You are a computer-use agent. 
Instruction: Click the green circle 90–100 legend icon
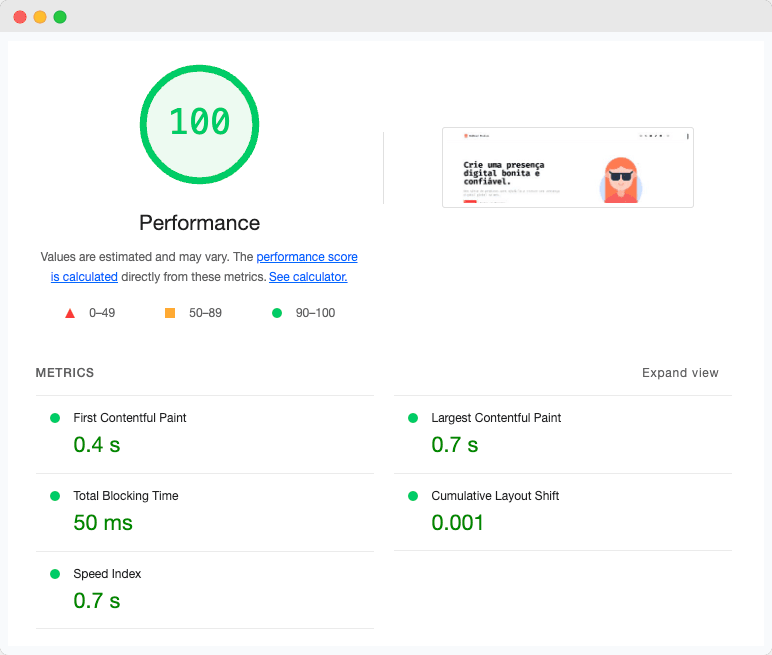click(x=277, y=313)
